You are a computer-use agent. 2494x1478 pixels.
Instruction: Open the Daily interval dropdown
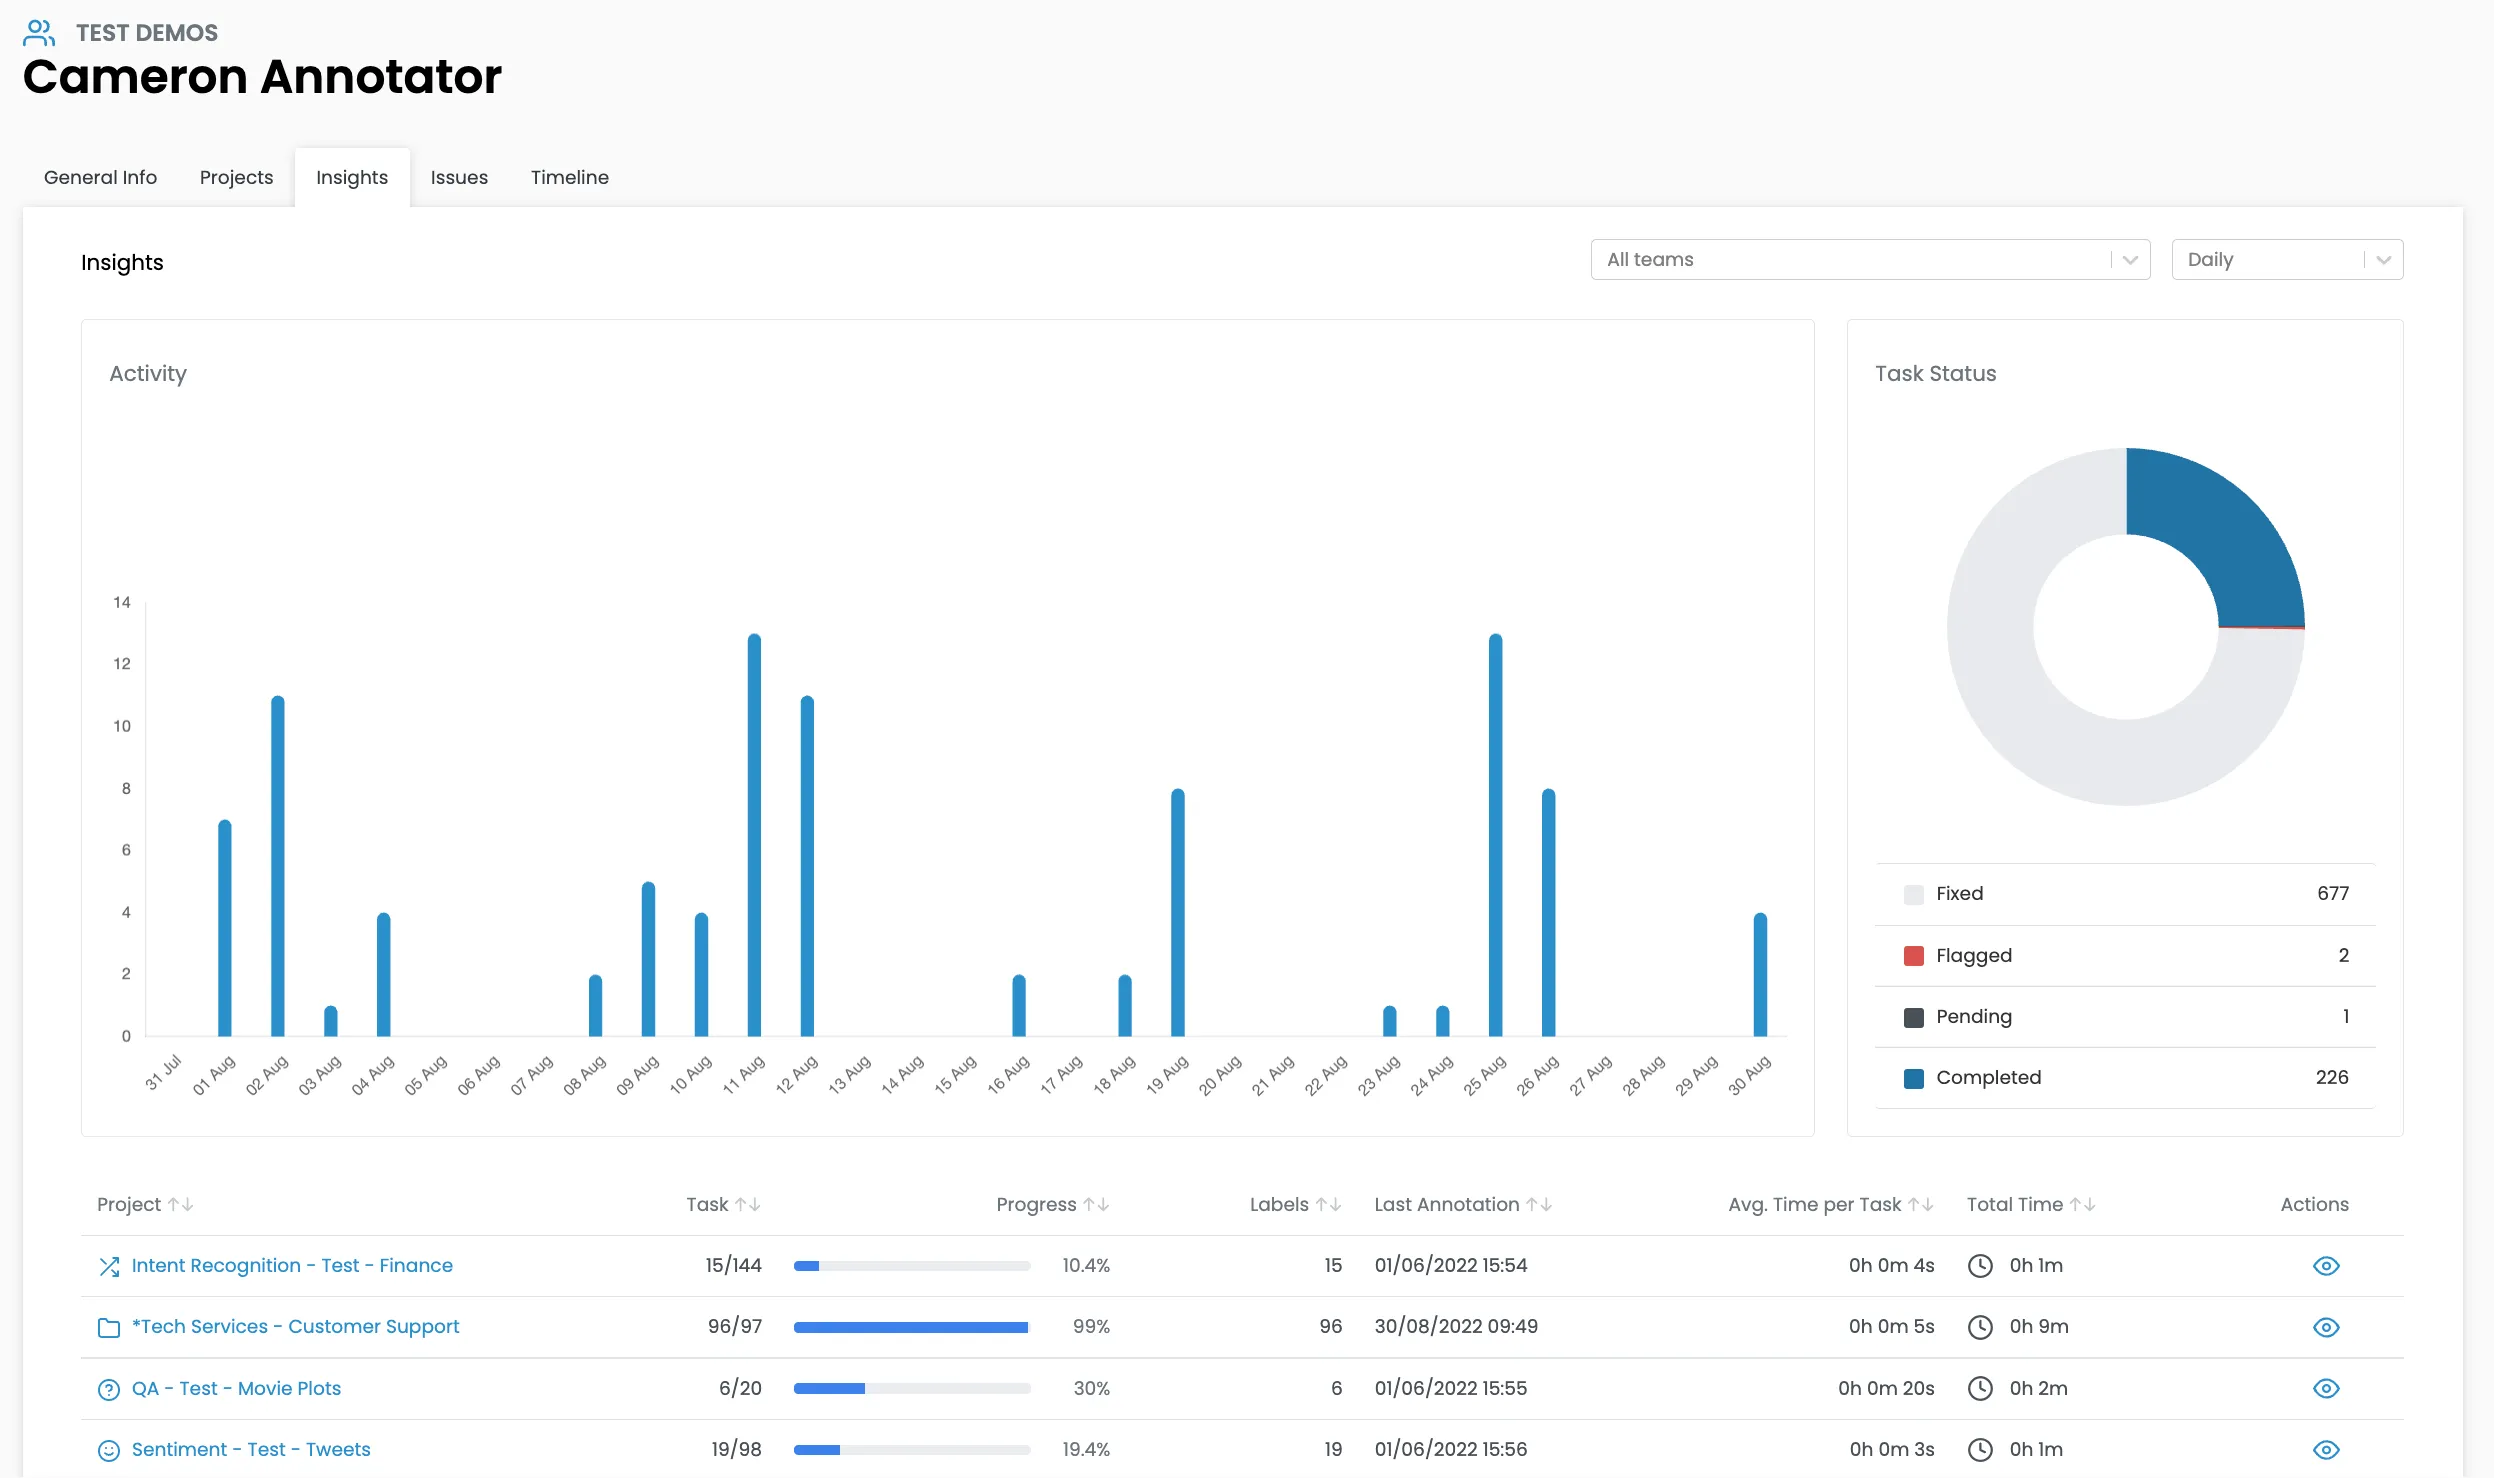coord(2287,259)
